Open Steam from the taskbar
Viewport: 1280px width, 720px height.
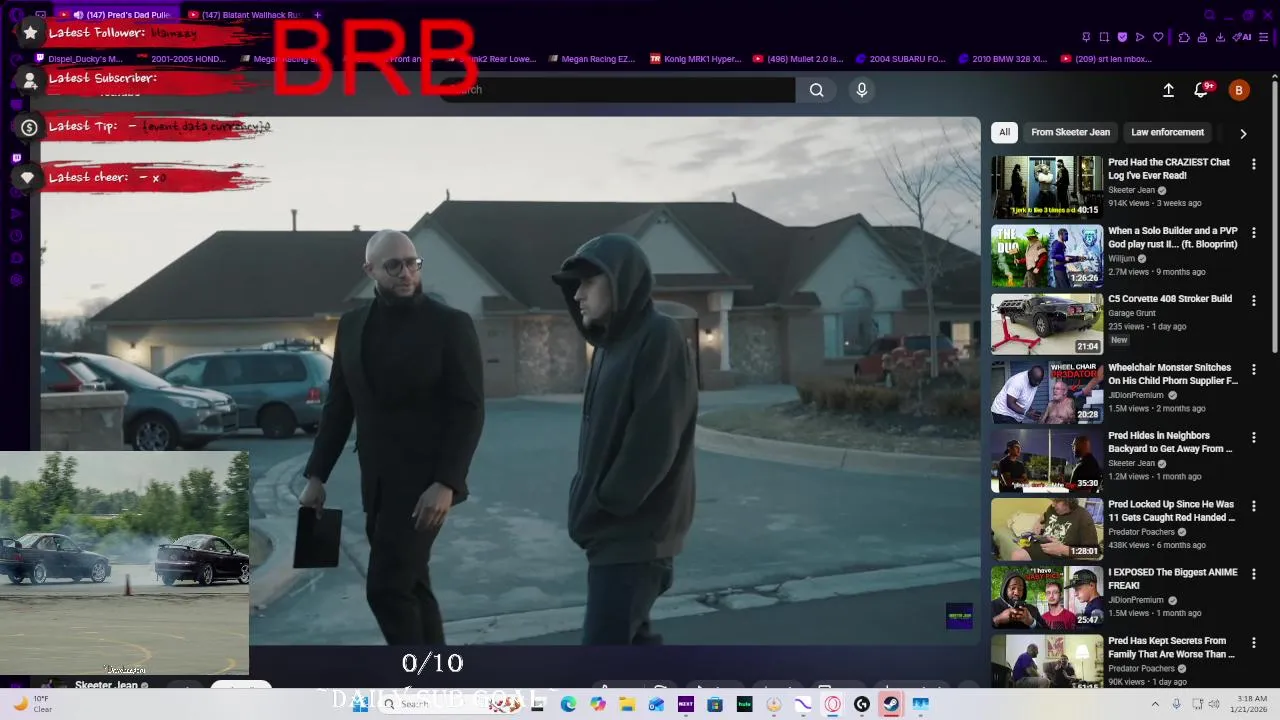[890, 704]
